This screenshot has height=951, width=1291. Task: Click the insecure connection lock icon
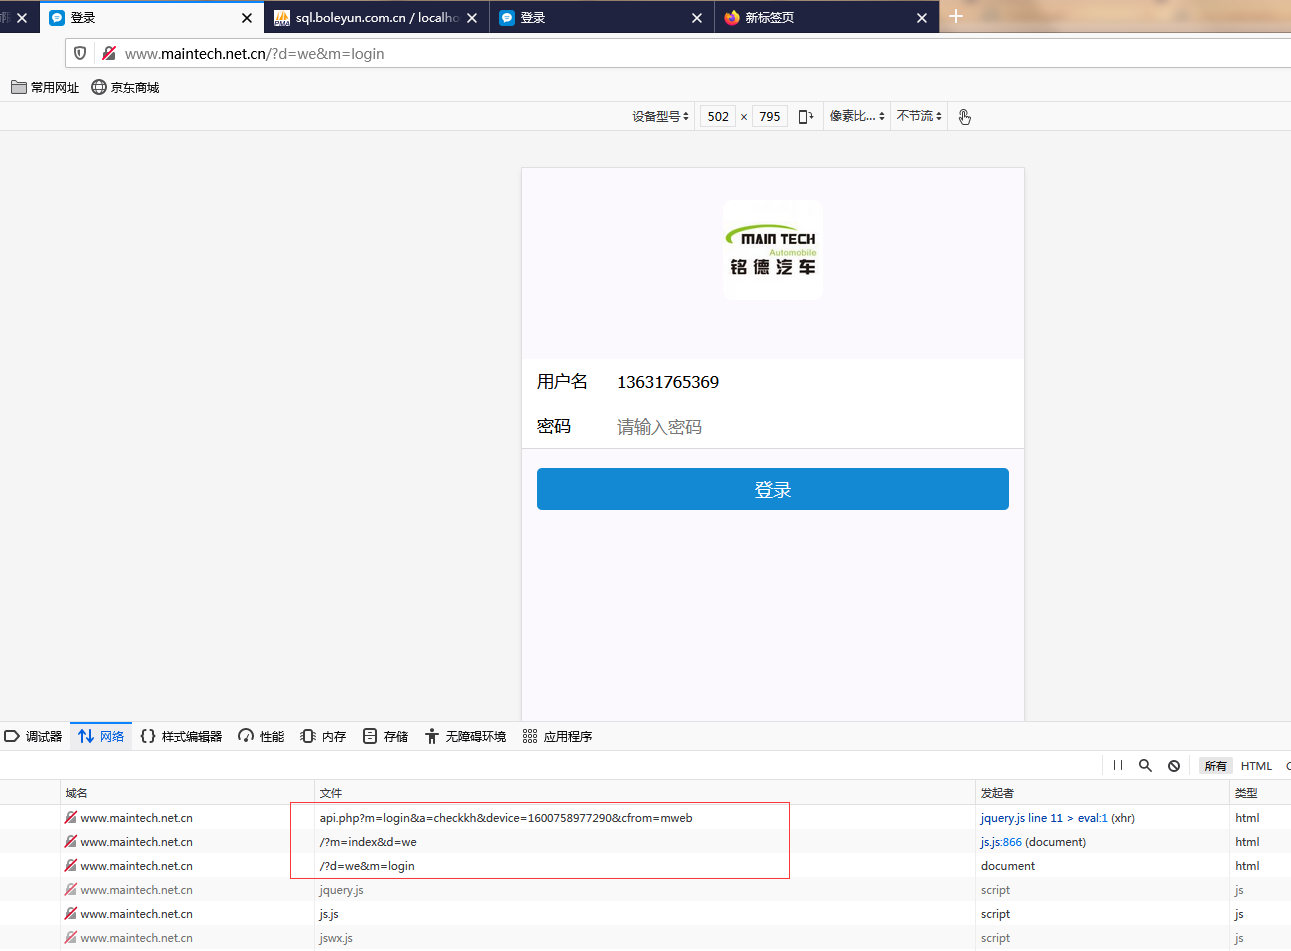click(109, 53)
